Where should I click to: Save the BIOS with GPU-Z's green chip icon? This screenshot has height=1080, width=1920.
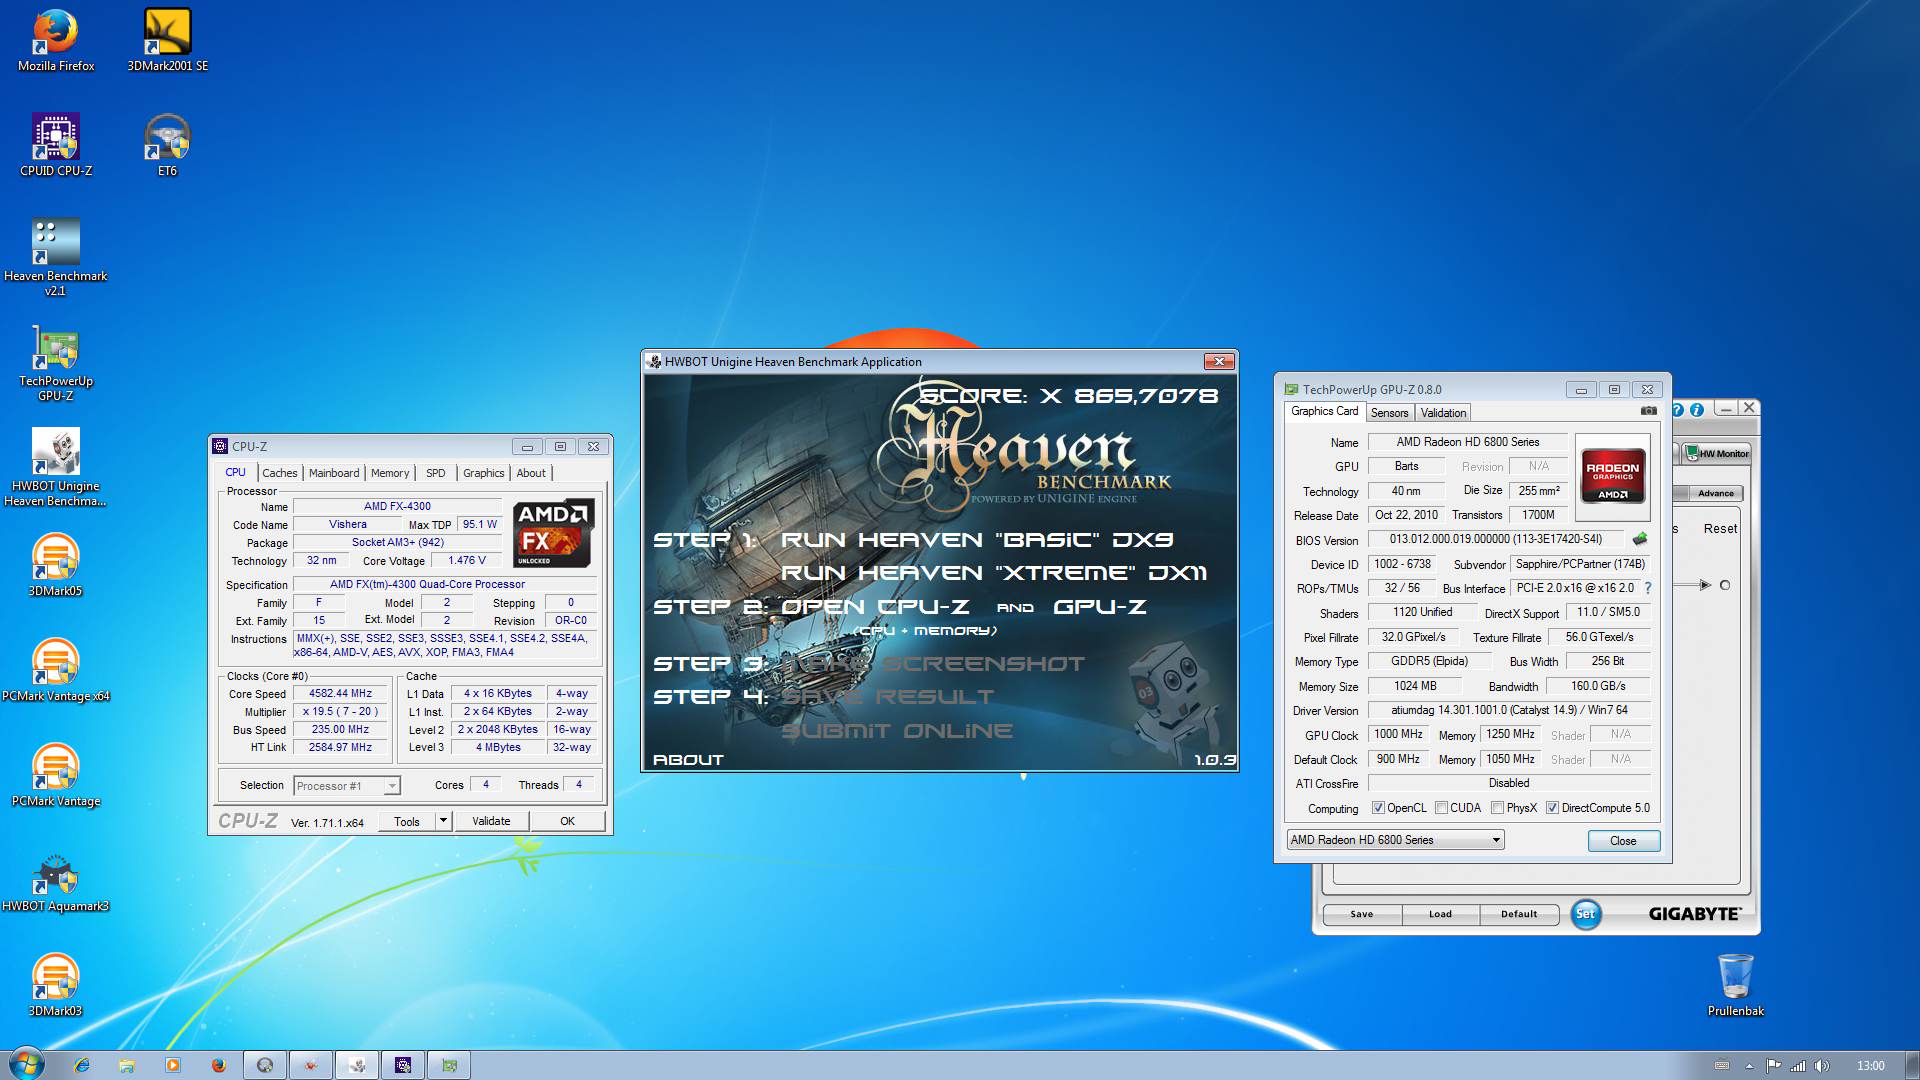click(1640, 539)
